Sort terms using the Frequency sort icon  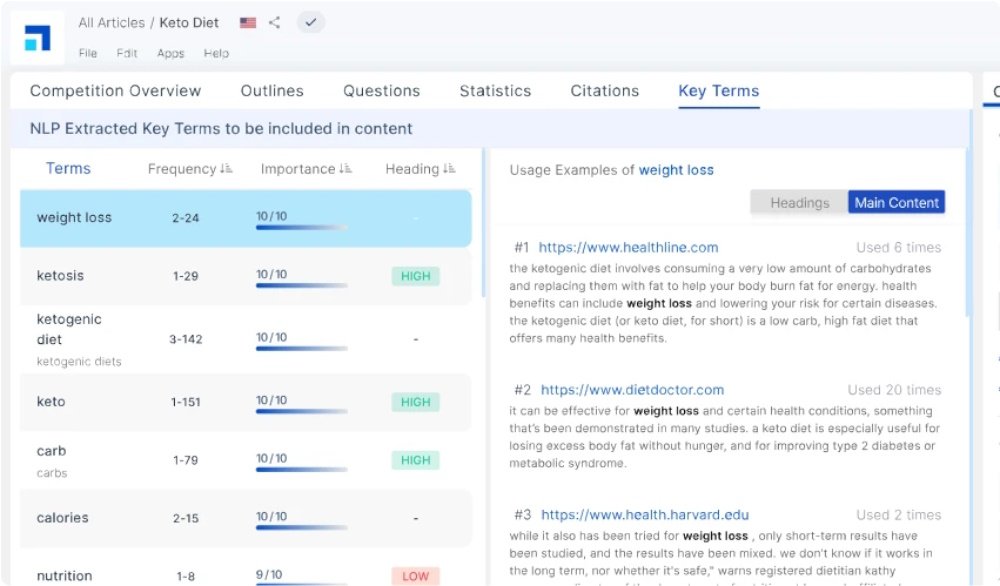tap(227, 168)
